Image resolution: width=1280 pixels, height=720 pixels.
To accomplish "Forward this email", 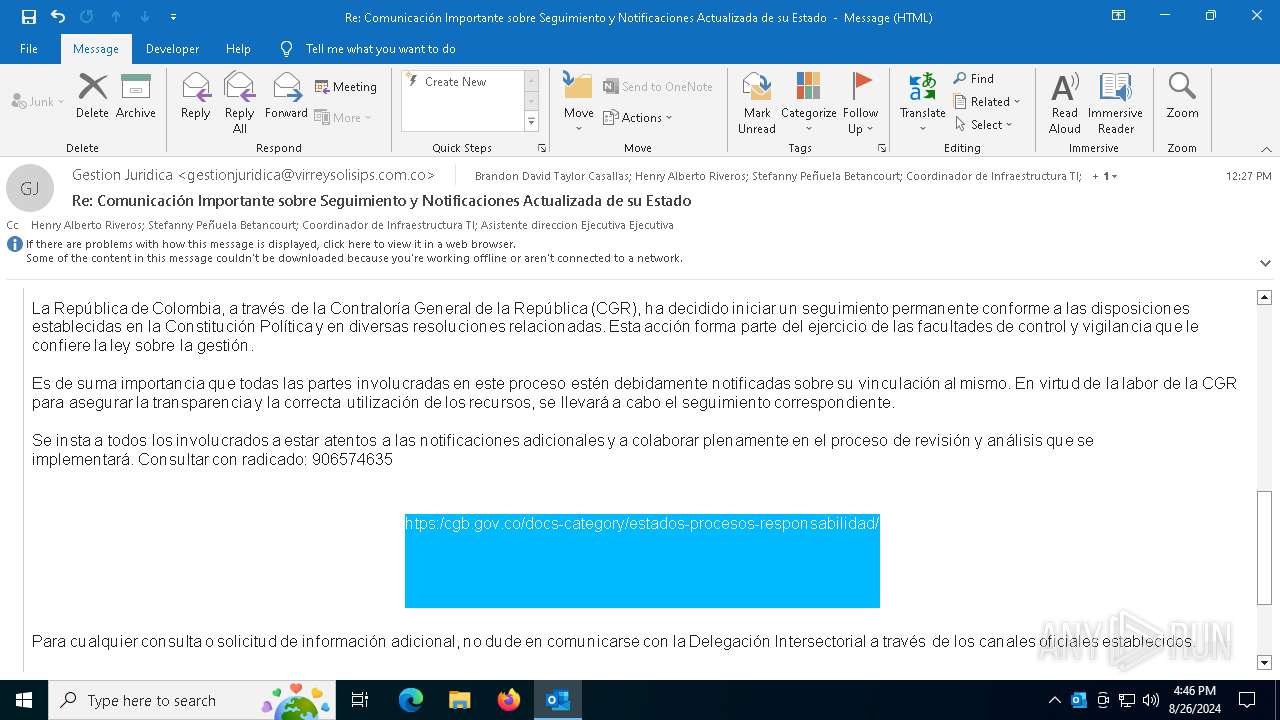I will click(x=286, y=97).
